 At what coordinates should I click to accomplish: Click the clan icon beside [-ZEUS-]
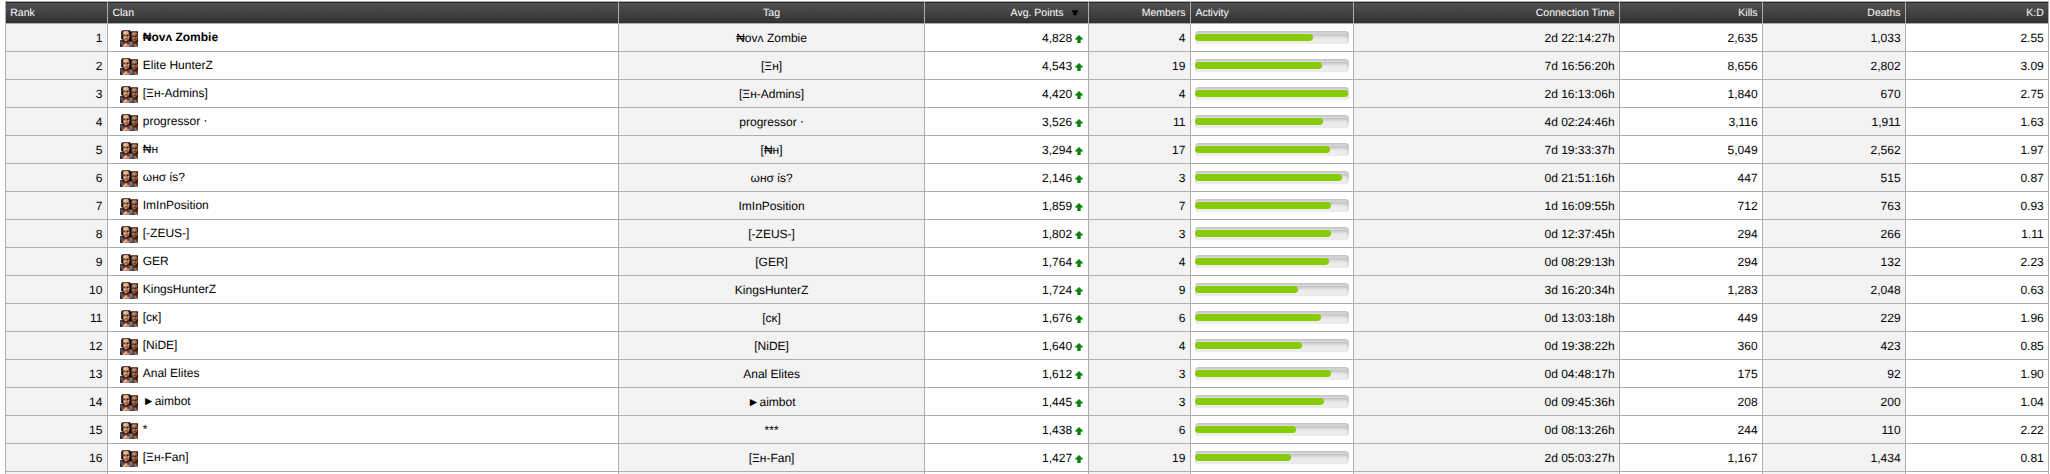coord(129,234)
